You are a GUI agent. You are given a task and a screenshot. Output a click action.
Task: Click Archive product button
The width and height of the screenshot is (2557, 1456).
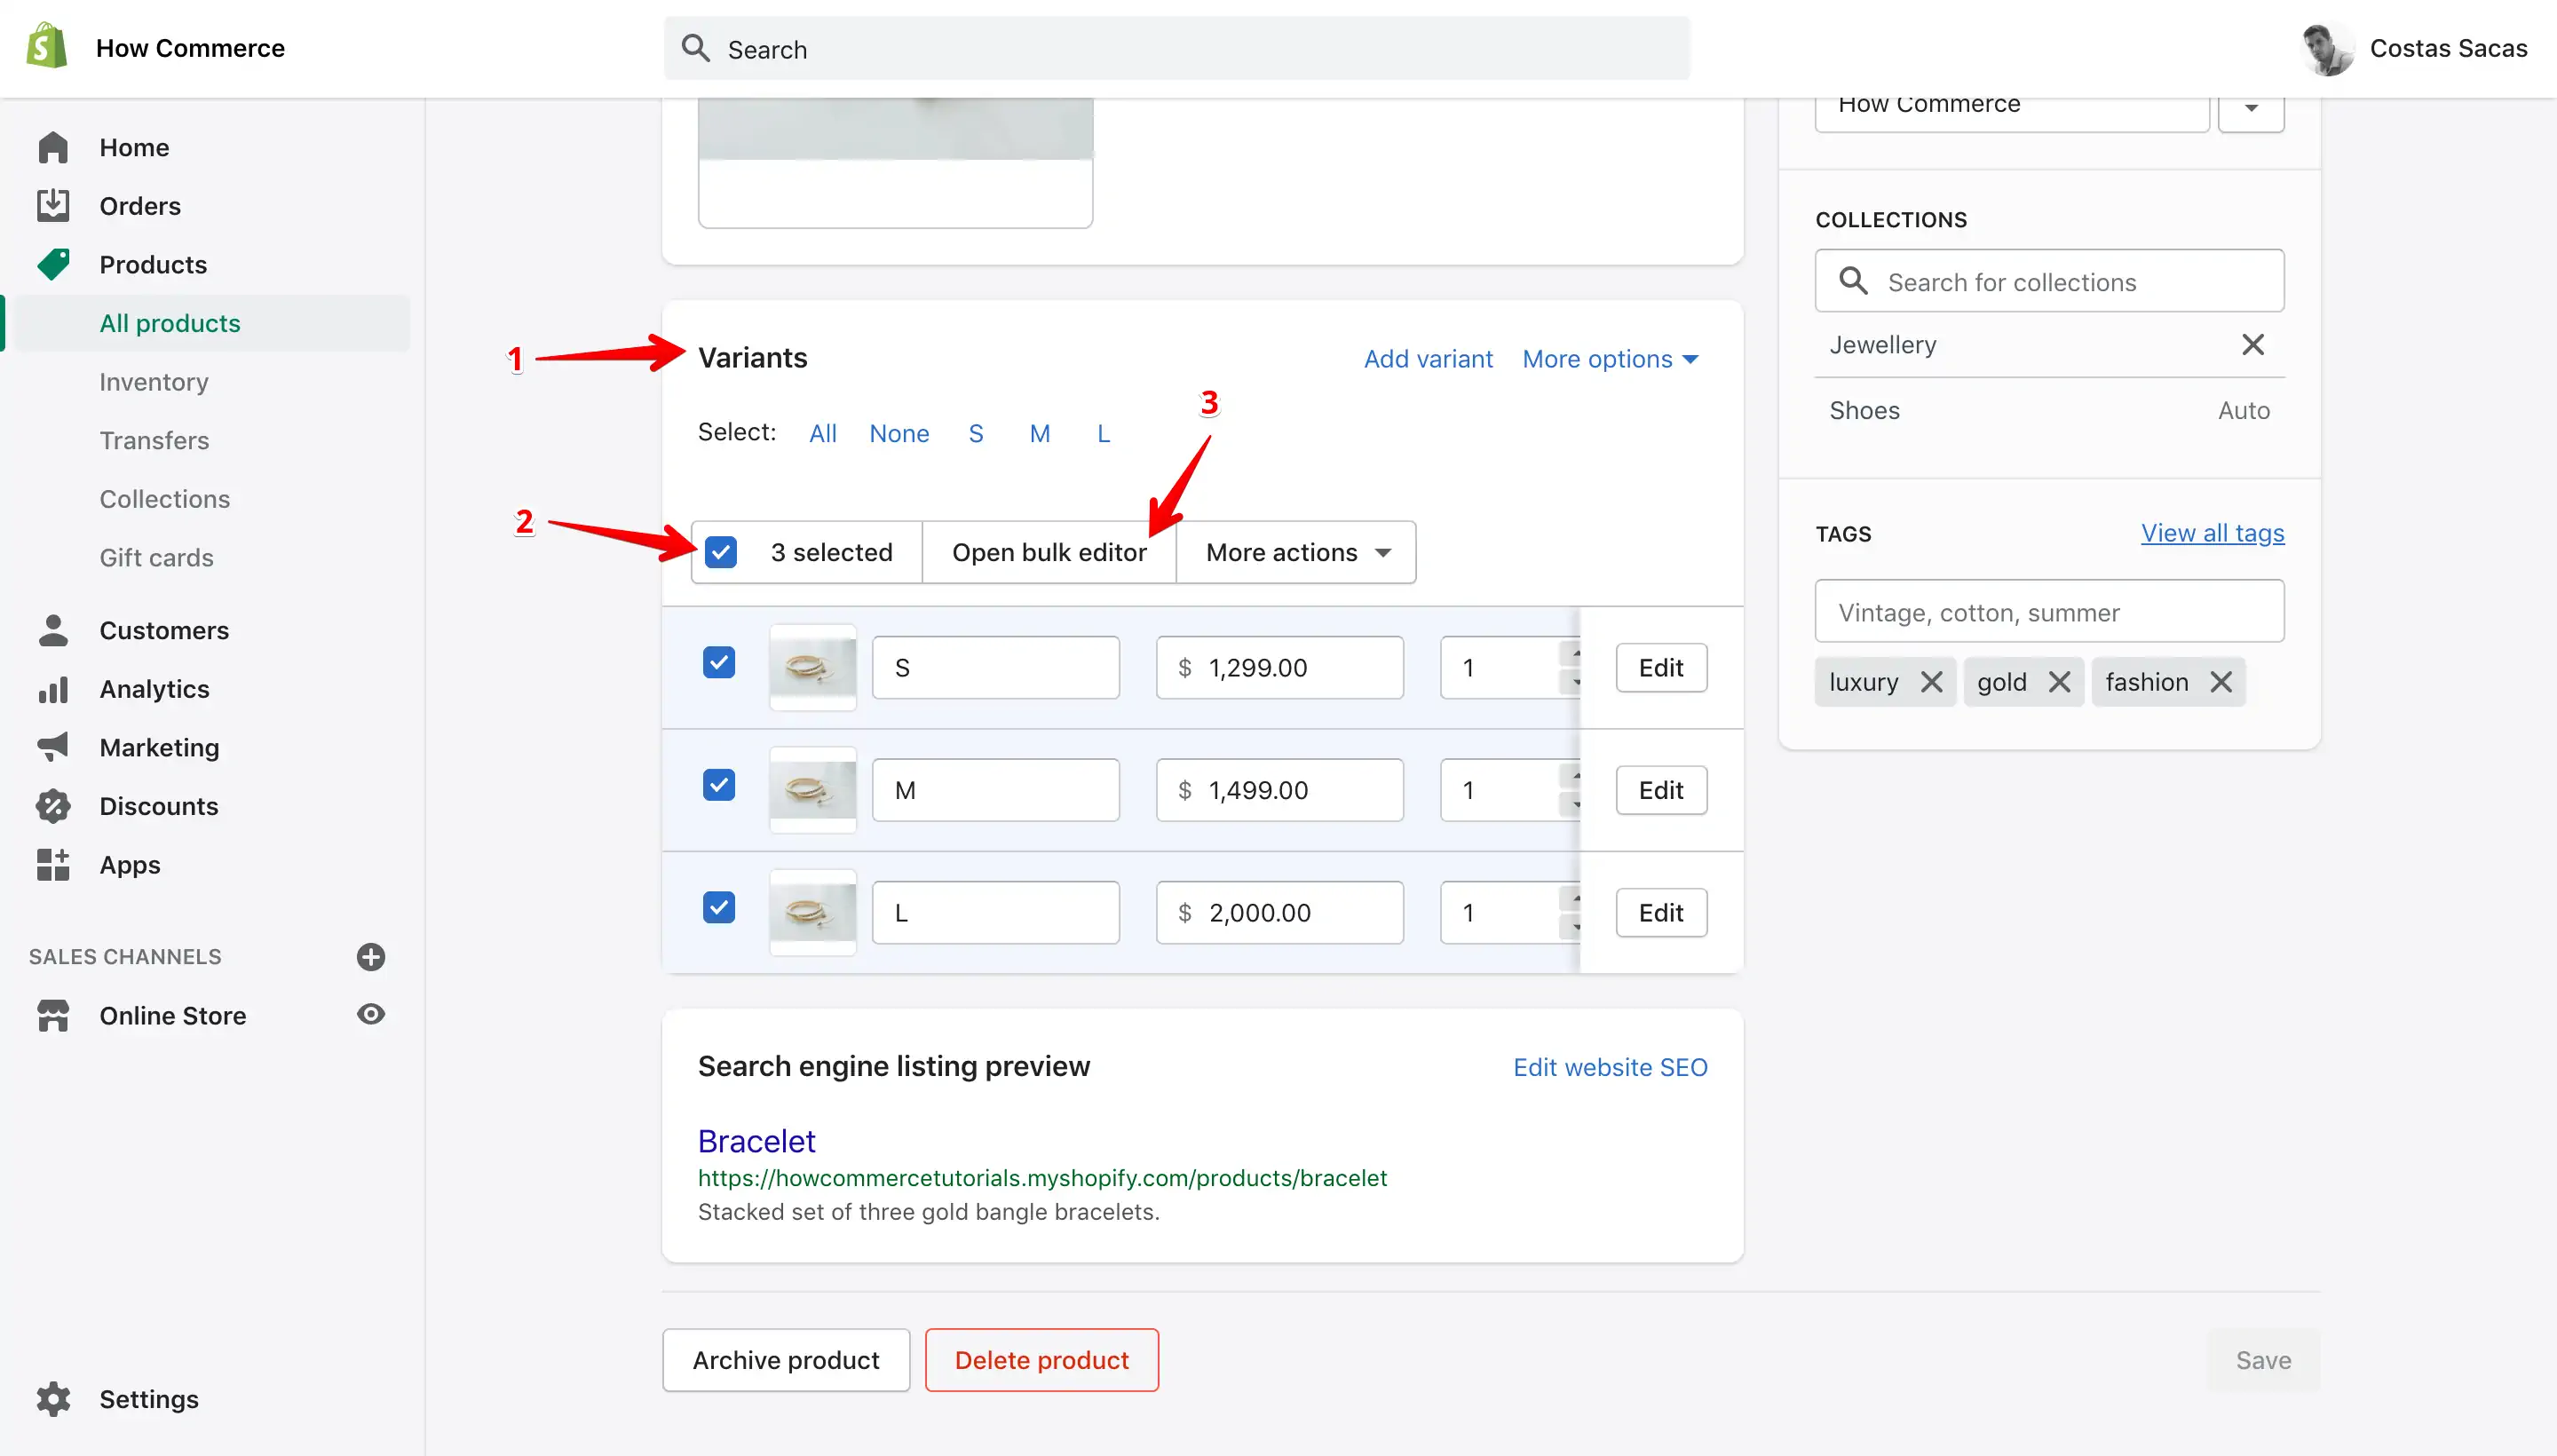click(x=786, y=1360)
